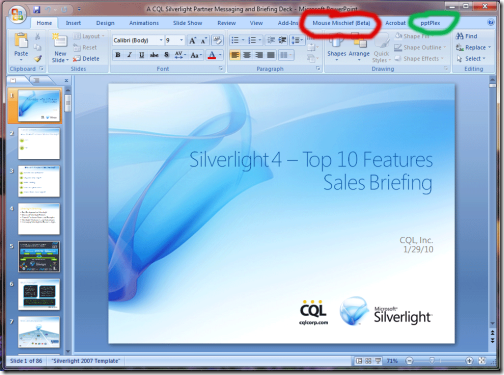
Task: Open the Slide Show tab
Action: (x=187, y=23)
